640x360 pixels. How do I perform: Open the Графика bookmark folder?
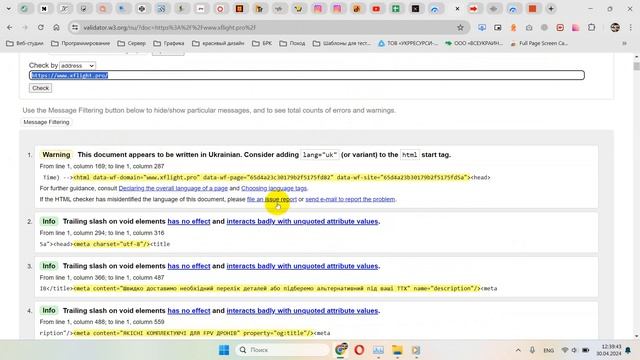[169, 43]
